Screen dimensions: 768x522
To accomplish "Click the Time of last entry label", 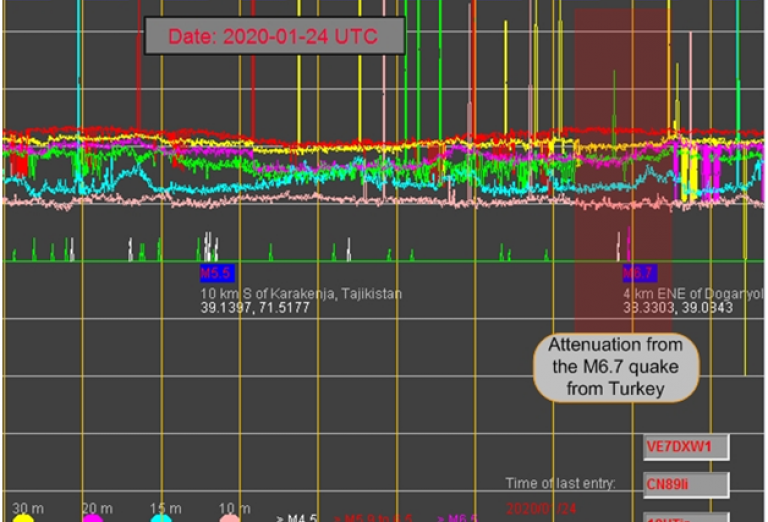I will tap(560, 484).
